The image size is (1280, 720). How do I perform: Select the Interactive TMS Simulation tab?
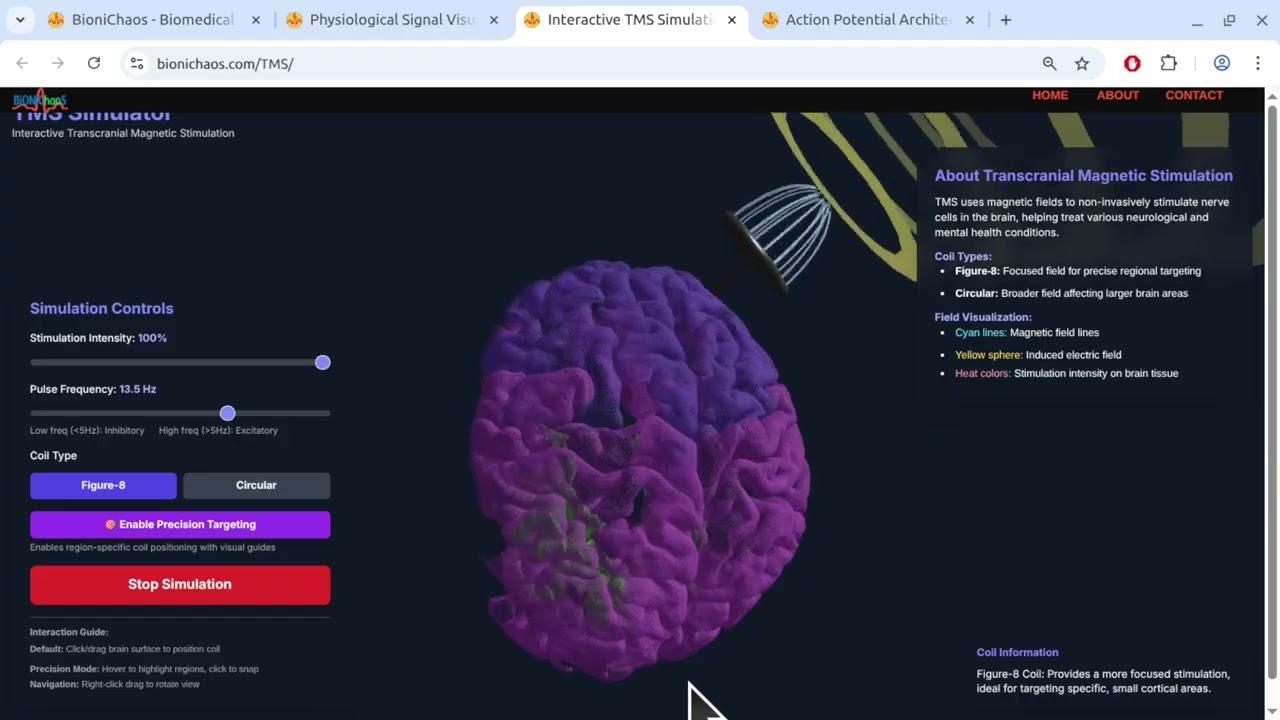pyautogui.click(x=631, y=20)
